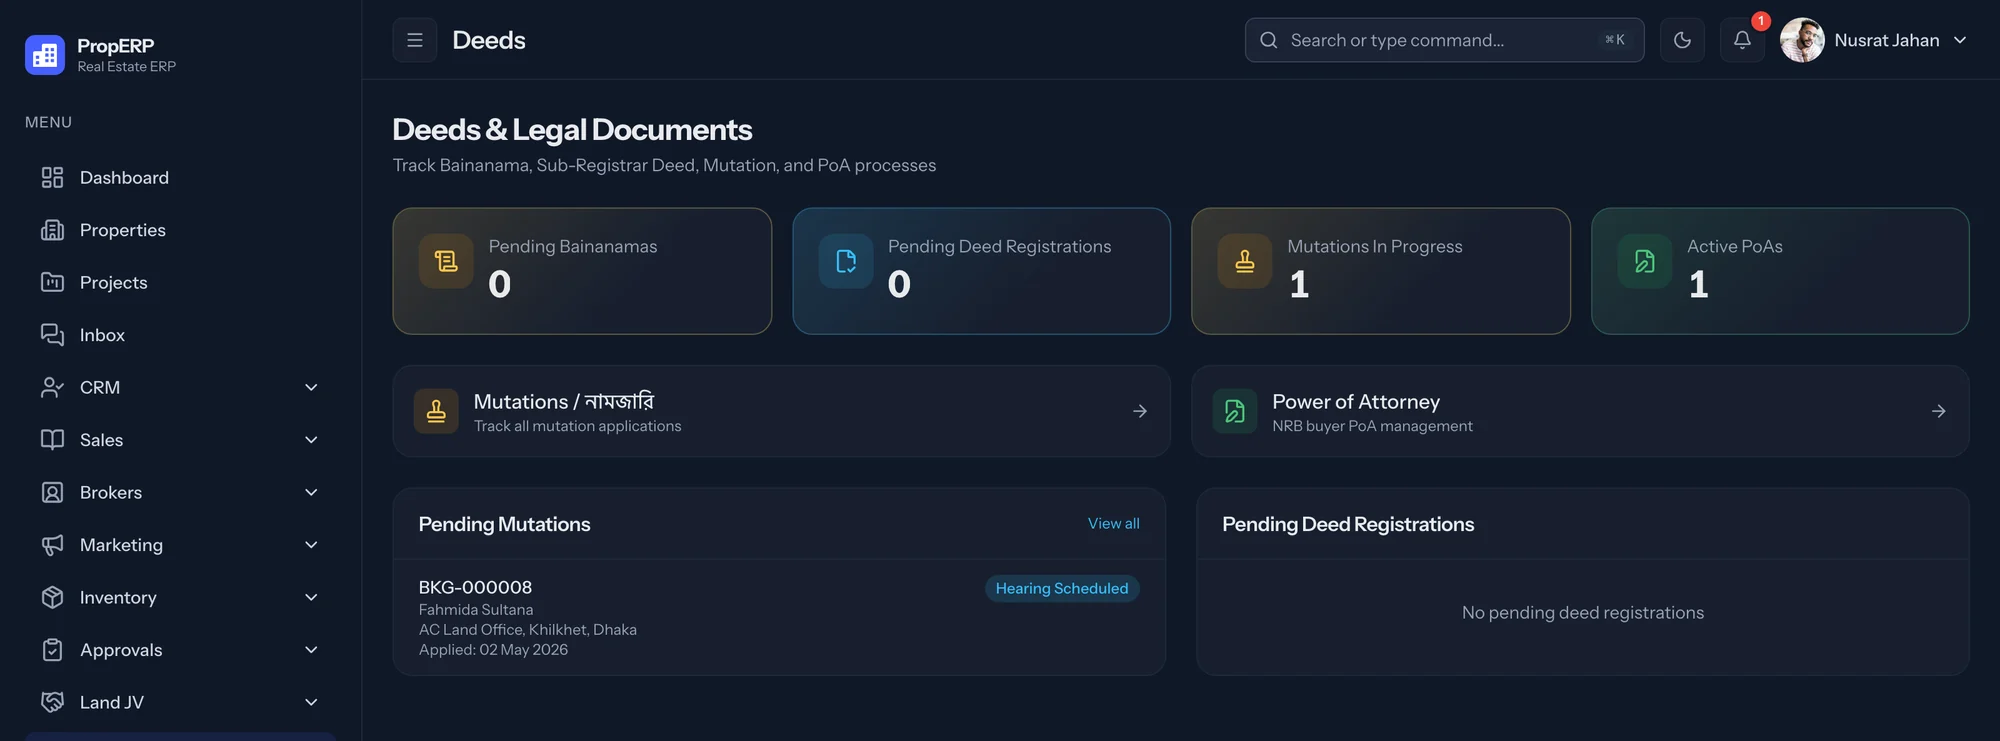Screen dimensions: 2000x741
Task: Expand the Sales menu chevron
Action: 311,440
